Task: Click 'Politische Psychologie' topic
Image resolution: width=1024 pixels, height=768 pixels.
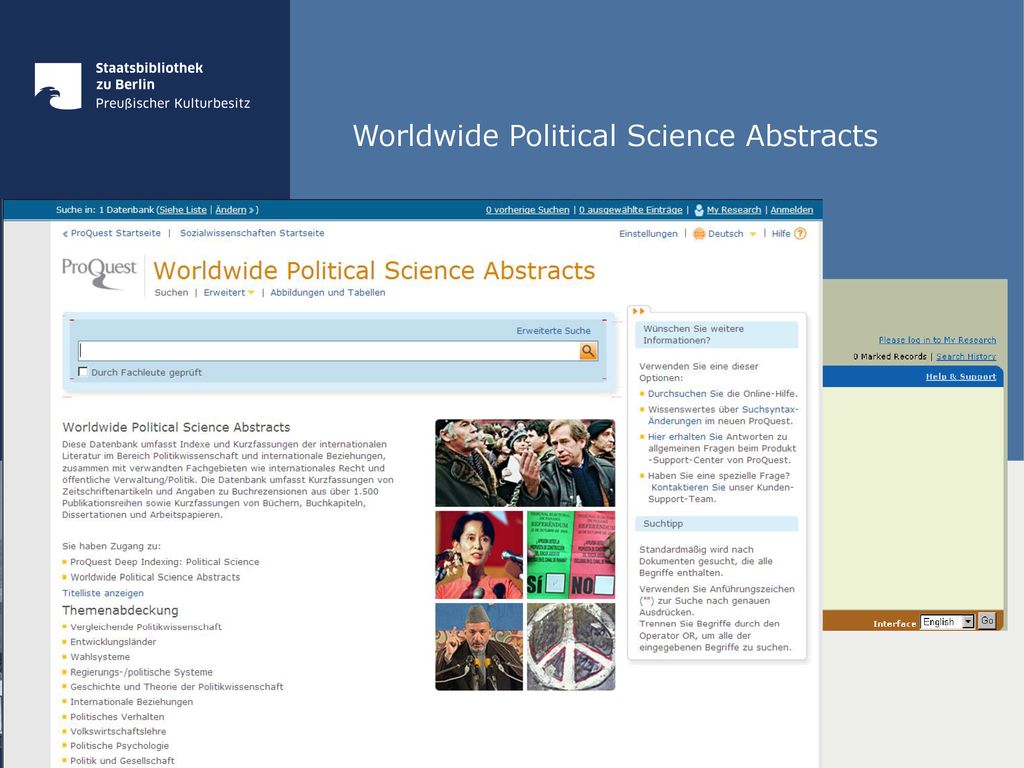Action: tap(120, 746)
